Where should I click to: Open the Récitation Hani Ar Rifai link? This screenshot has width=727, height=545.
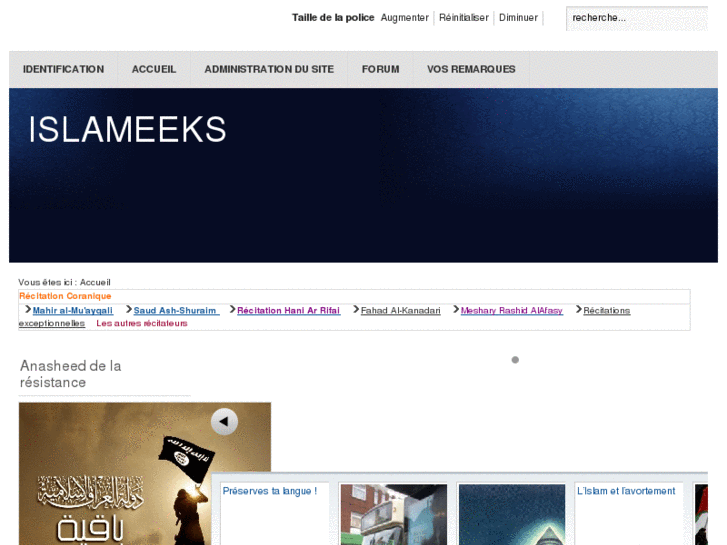pos(288,311)
